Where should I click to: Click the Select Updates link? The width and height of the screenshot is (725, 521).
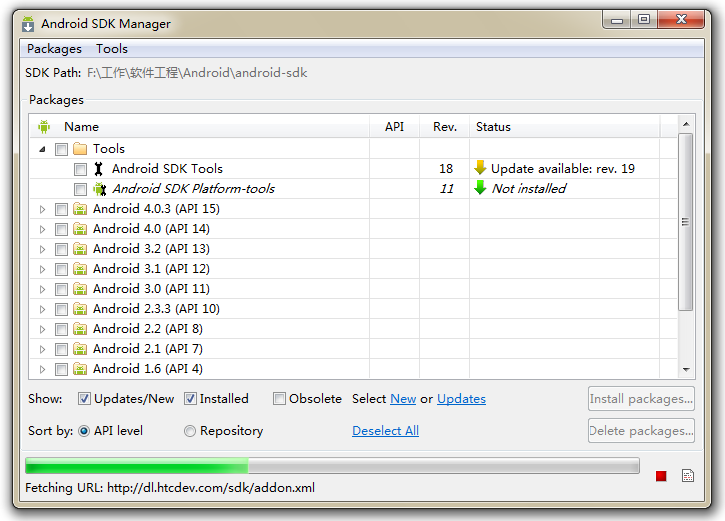(461, 398)
